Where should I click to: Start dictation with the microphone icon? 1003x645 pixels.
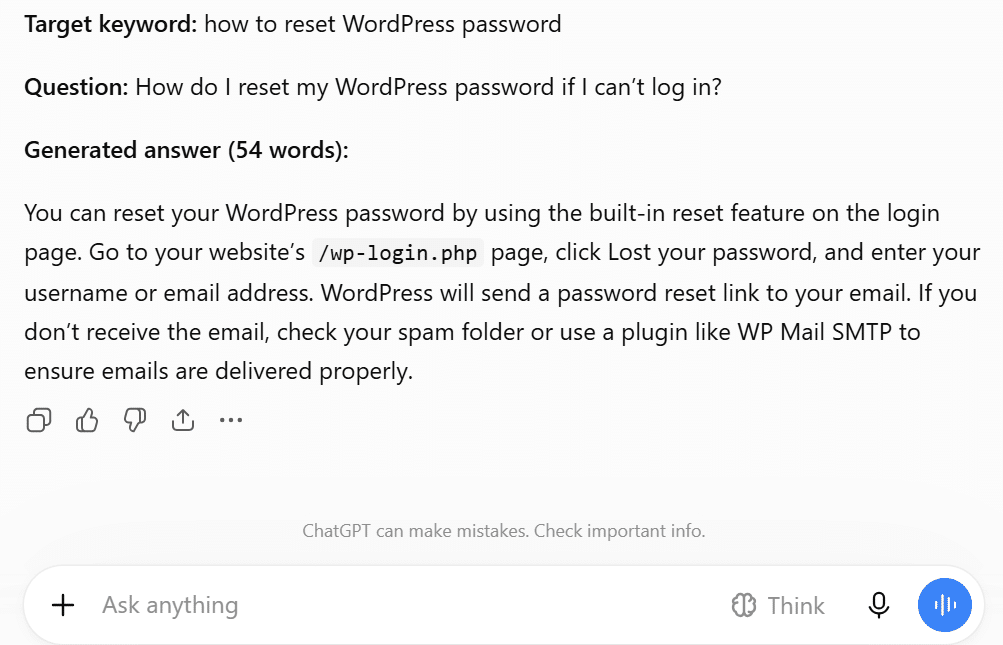point(879,605)
